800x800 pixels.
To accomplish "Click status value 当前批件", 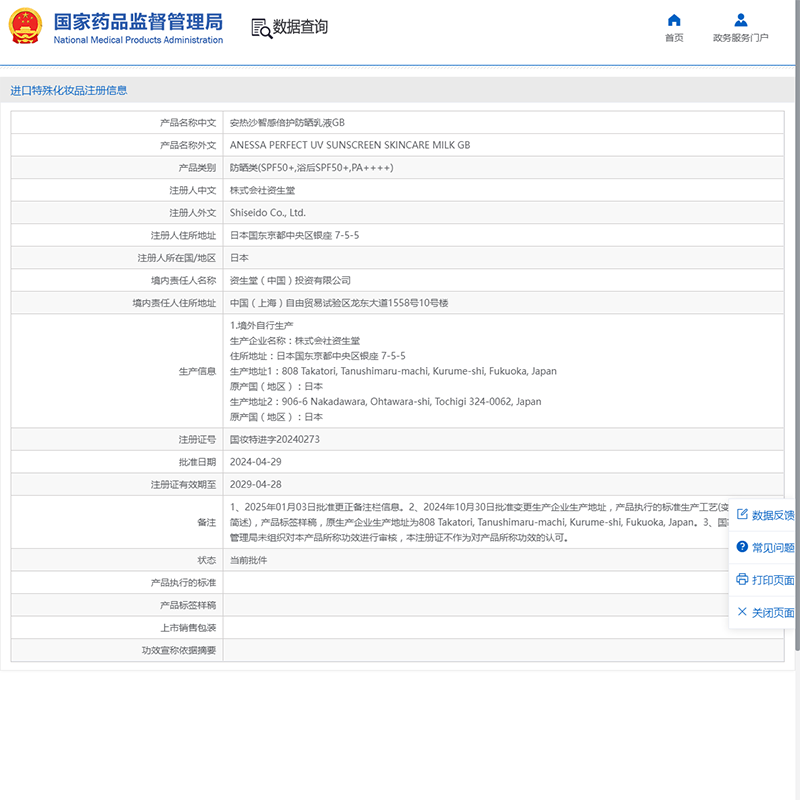I will pos(248,560).
